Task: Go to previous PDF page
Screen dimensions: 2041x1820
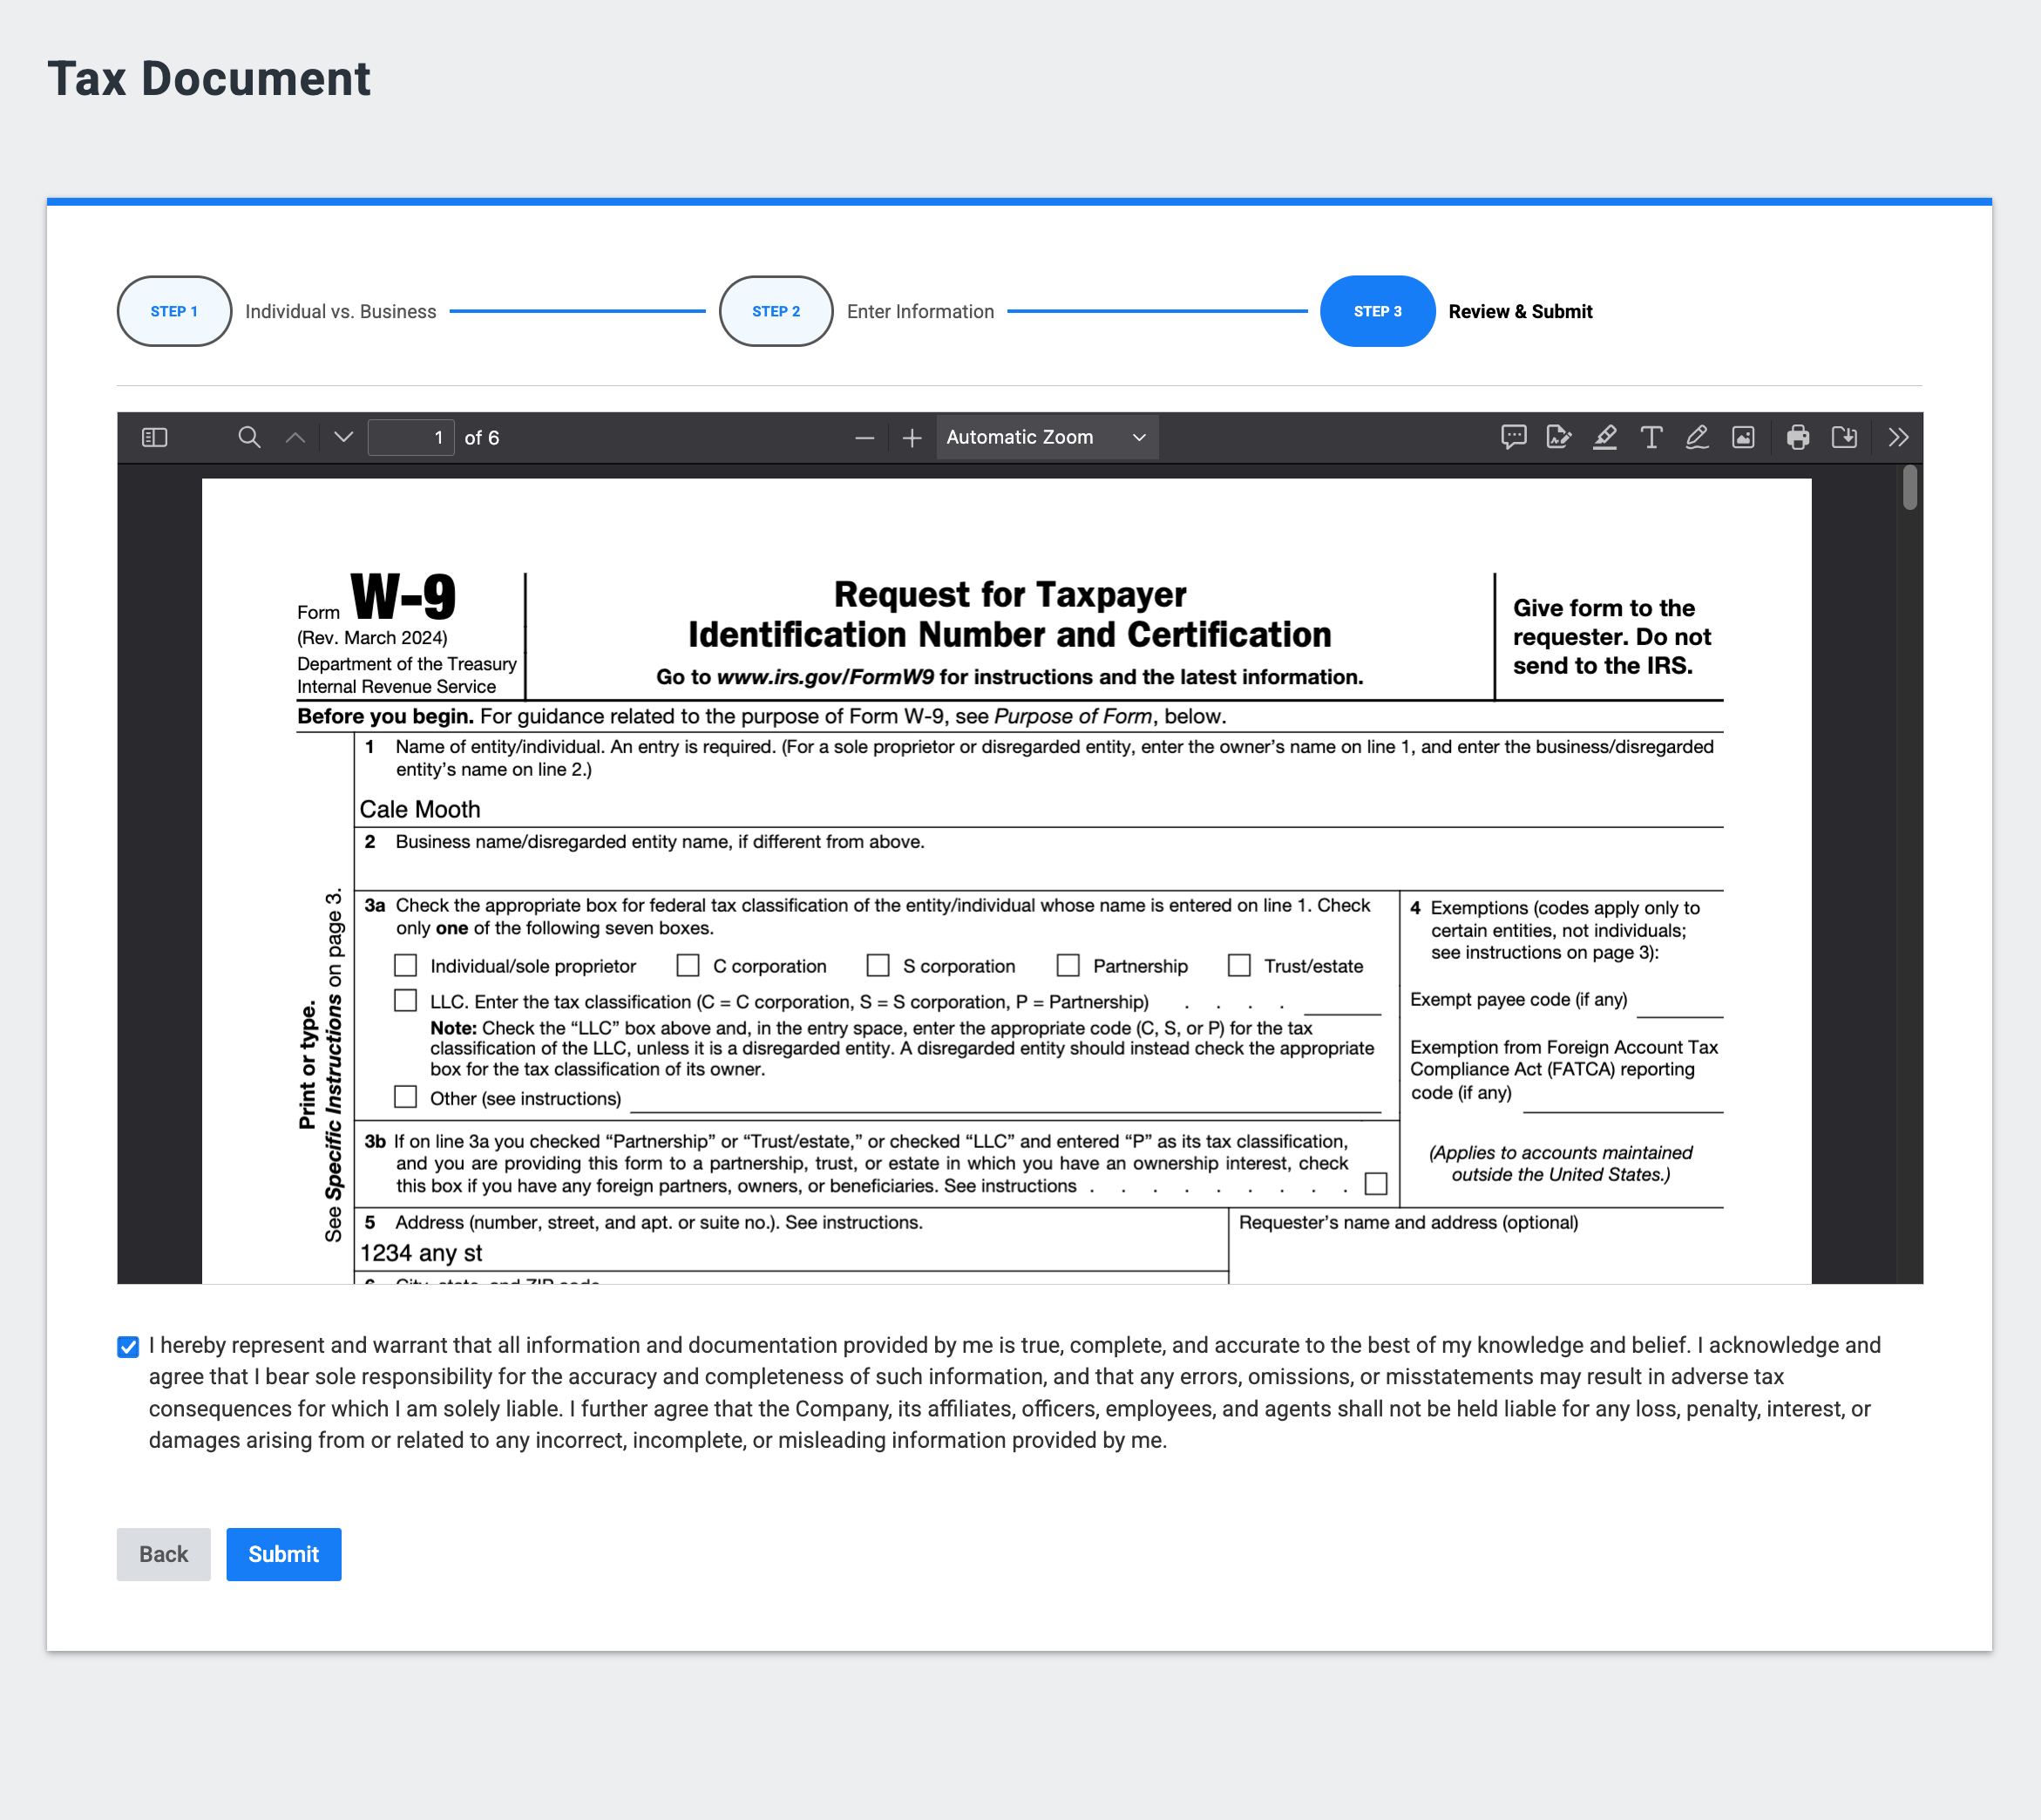Action: [x=295, y=437]
